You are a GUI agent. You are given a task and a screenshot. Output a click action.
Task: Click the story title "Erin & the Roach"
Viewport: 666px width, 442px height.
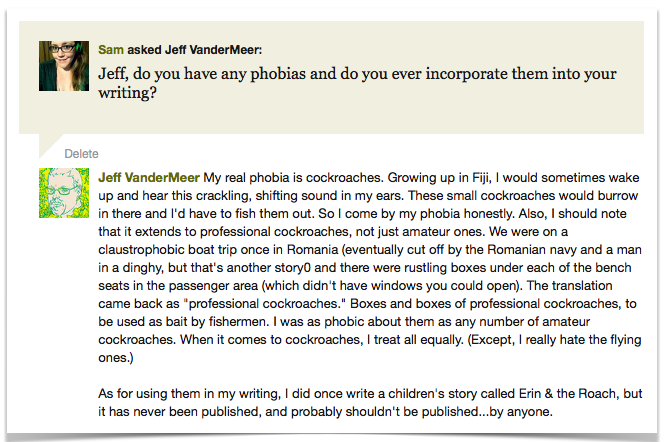coord(569,394)
